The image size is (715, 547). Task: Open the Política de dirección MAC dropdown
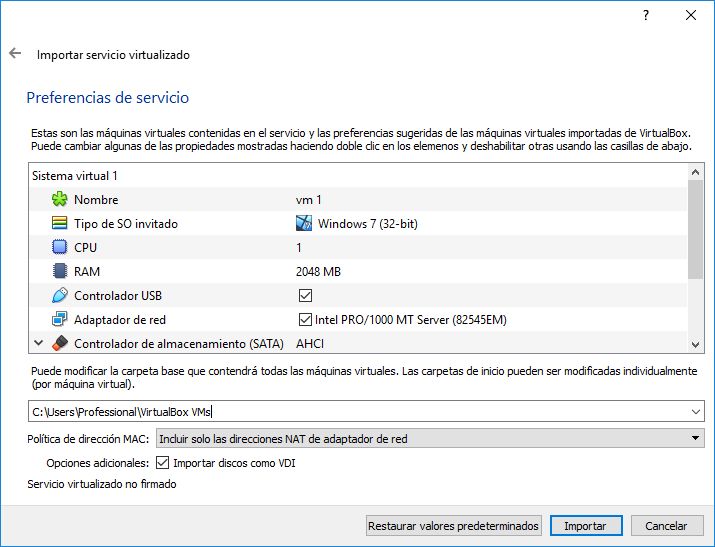[430, 439]
